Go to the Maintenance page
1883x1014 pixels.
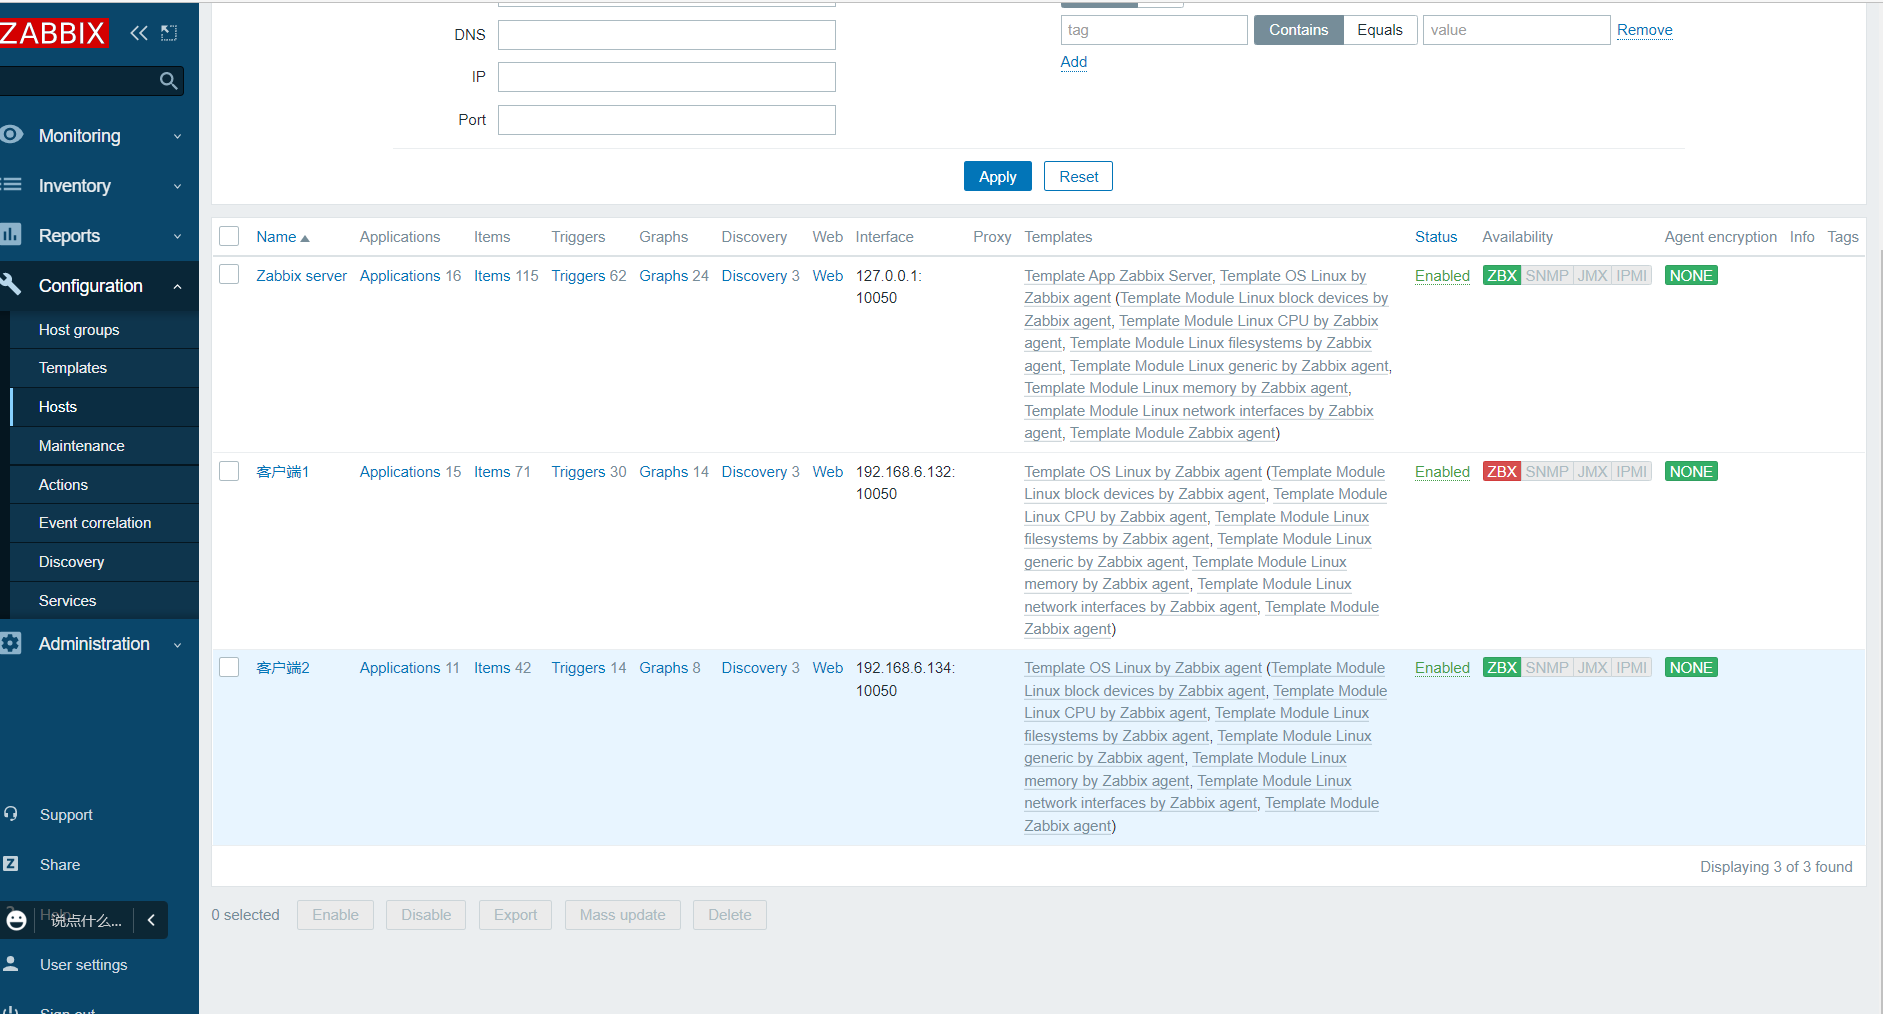pyautogui.click(x=82, y=446)
